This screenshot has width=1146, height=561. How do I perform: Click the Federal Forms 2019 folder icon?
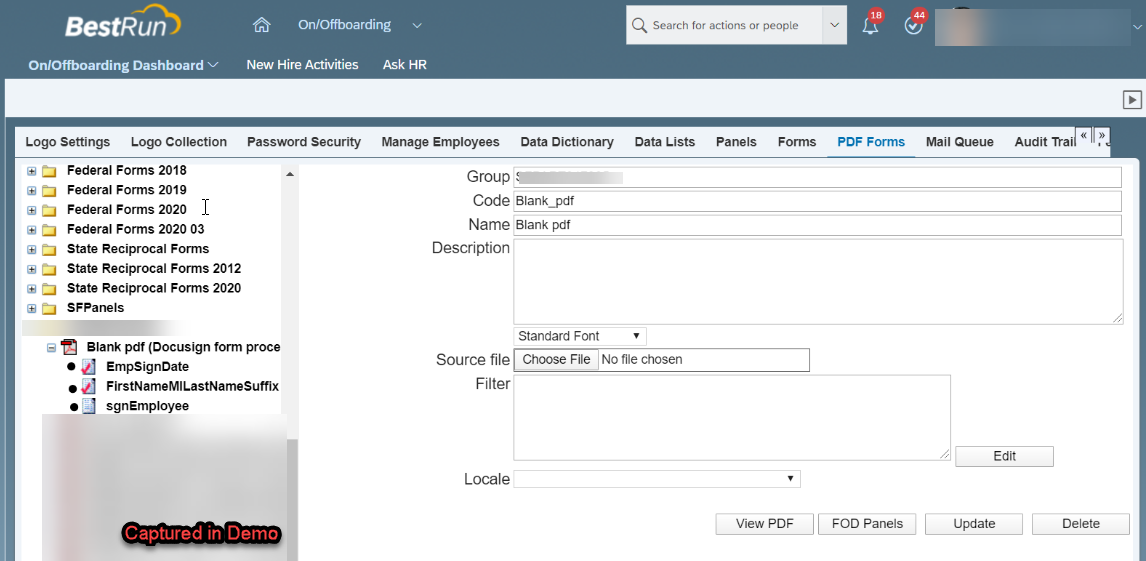pos(50,191)
